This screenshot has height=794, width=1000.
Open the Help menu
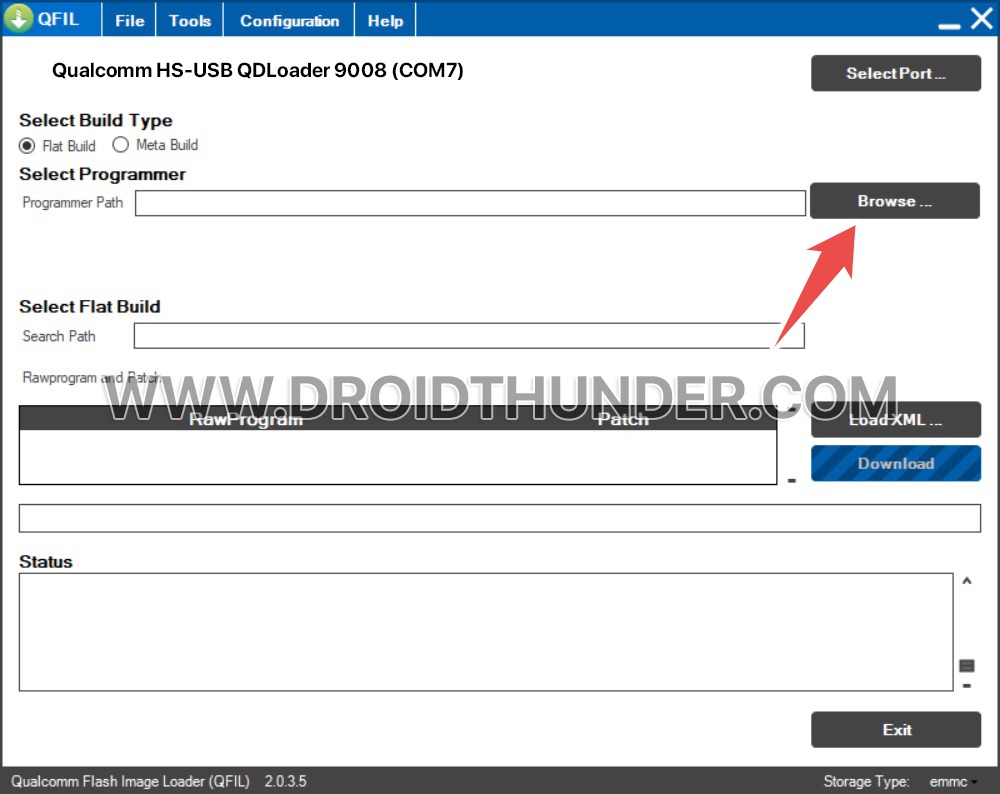(384, 19)
